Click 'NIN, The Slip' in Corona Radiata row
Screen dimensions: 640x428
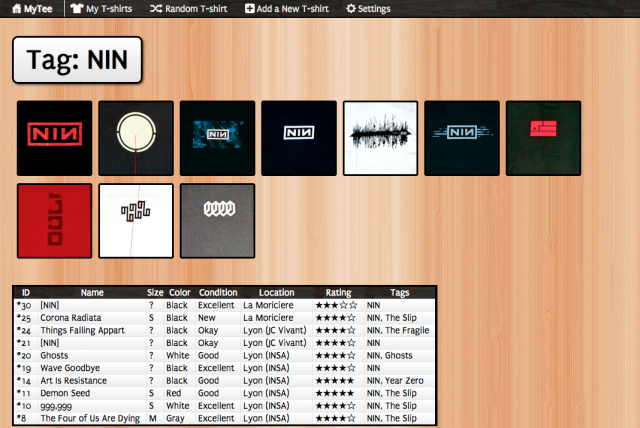pyautogui.click(x=391, y=318)
